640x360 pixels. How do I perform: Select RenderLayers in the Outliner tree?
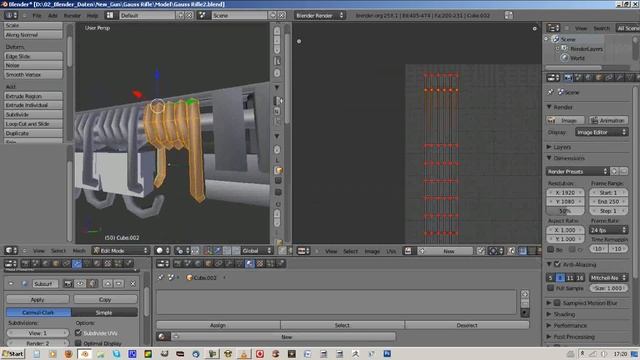click(586, 49)
